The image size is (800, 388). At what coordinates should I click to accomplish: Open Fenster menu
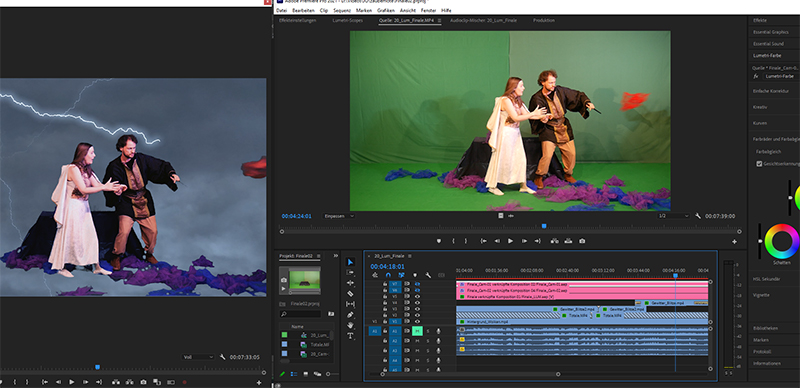(429, 10)
